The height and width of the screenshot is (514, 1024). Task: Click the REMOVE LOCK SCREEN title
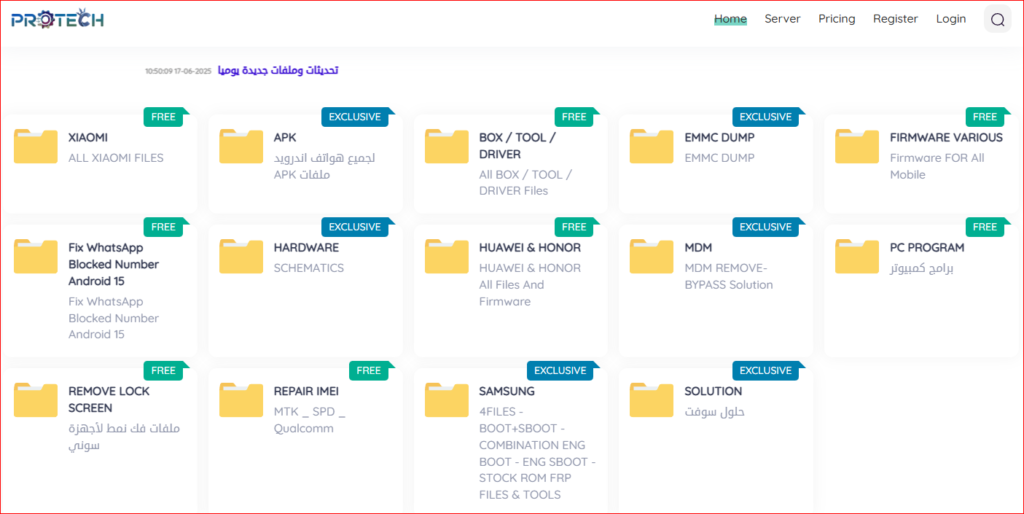pos(109,400)
